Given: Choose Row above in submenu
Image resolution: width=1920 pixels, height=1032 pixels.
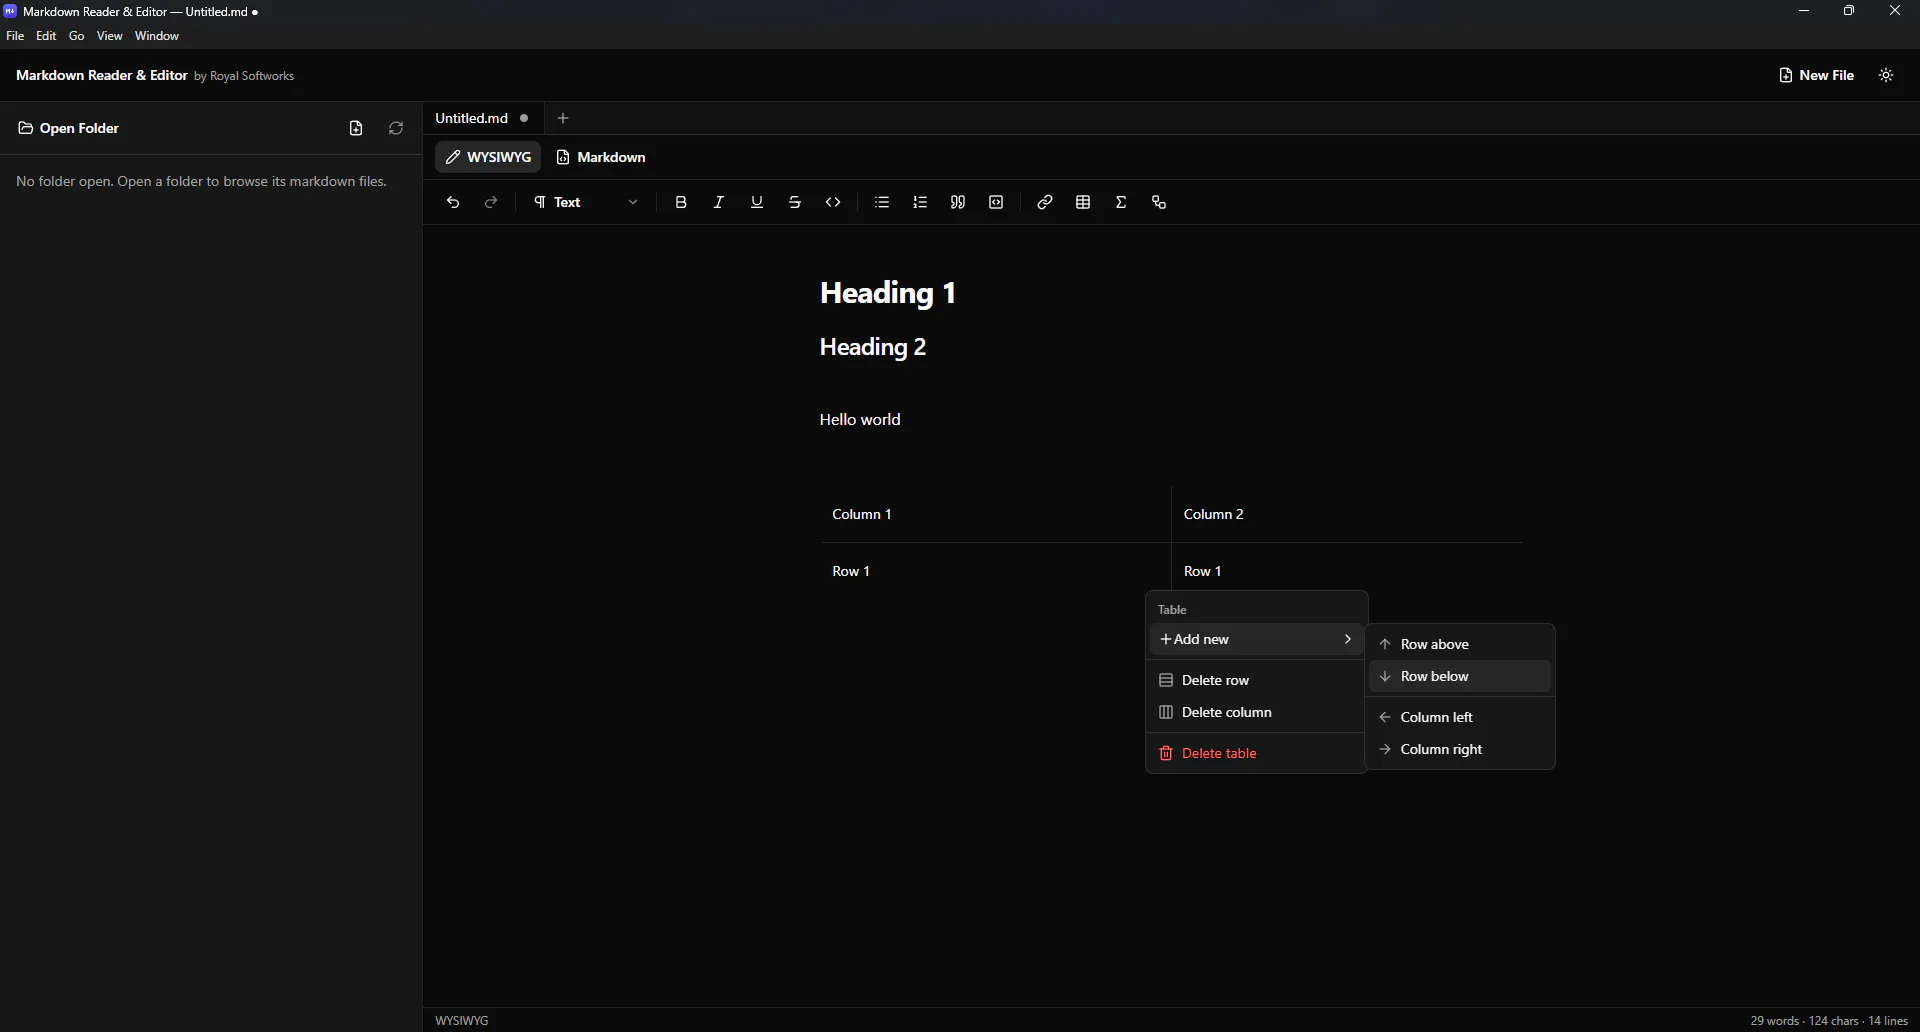Looking at the screenshot, I should tap(1460, 644).
